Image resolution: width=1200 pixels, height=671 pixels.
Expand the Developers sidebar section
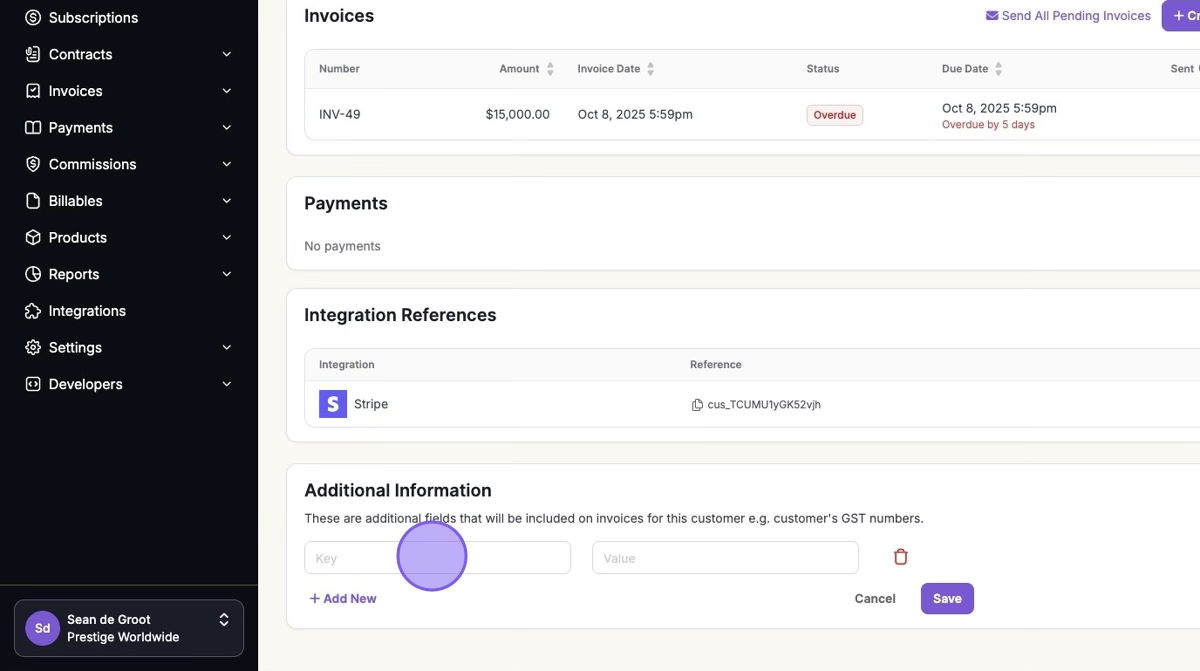(x=227, y=384)
